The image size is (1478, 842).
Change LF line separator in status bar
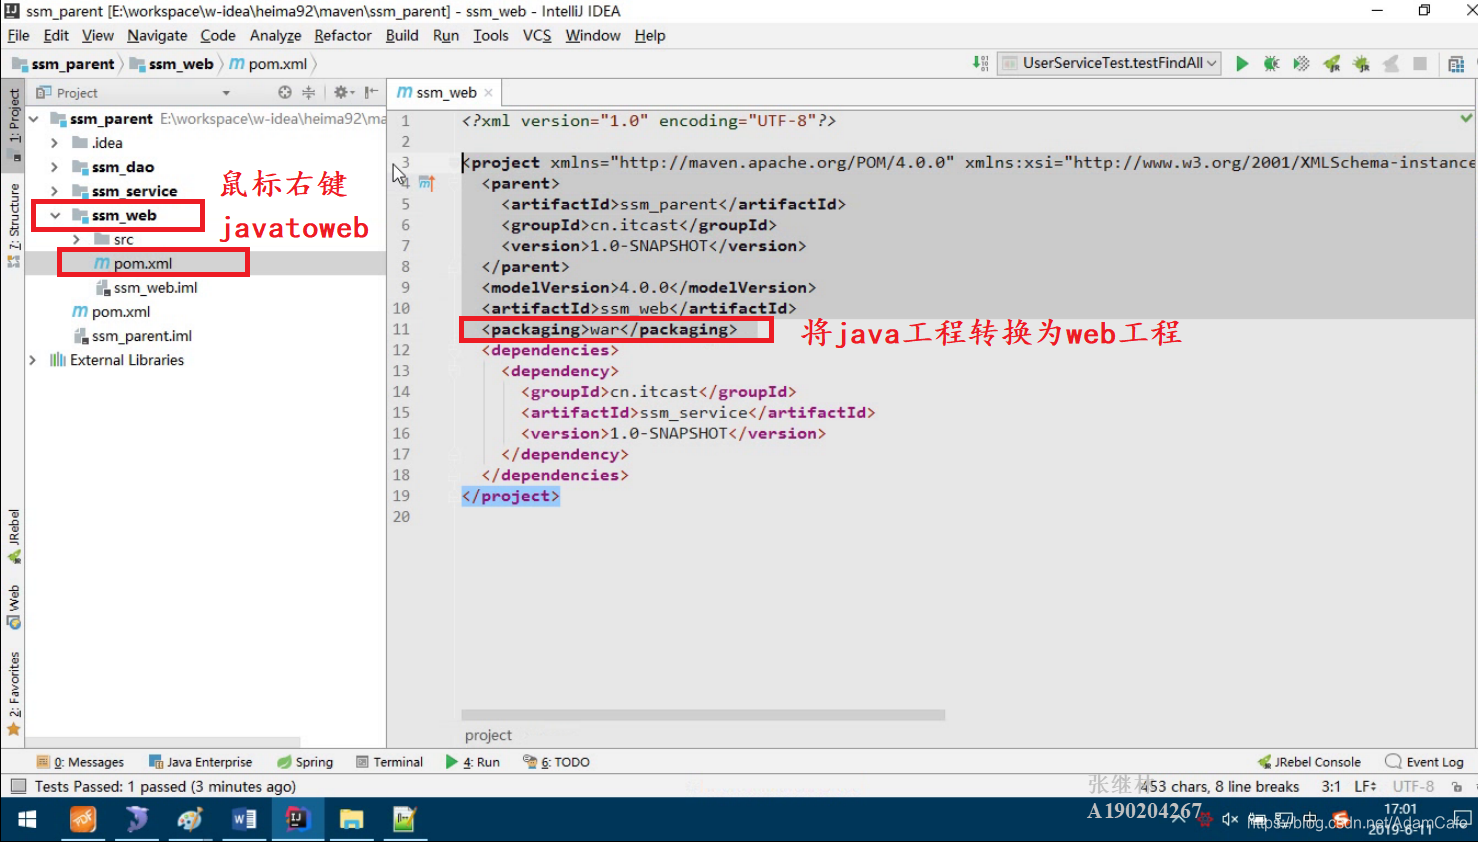click(x=1365, y=787)
